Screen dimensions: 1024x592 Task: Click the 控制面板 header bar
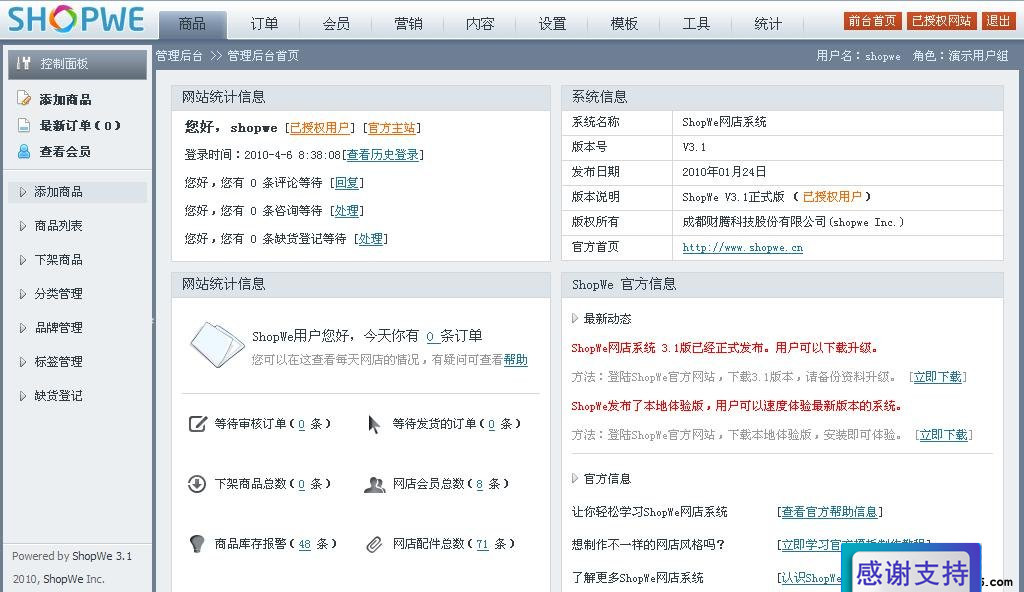pyautogui.click(x=77, y=63)
